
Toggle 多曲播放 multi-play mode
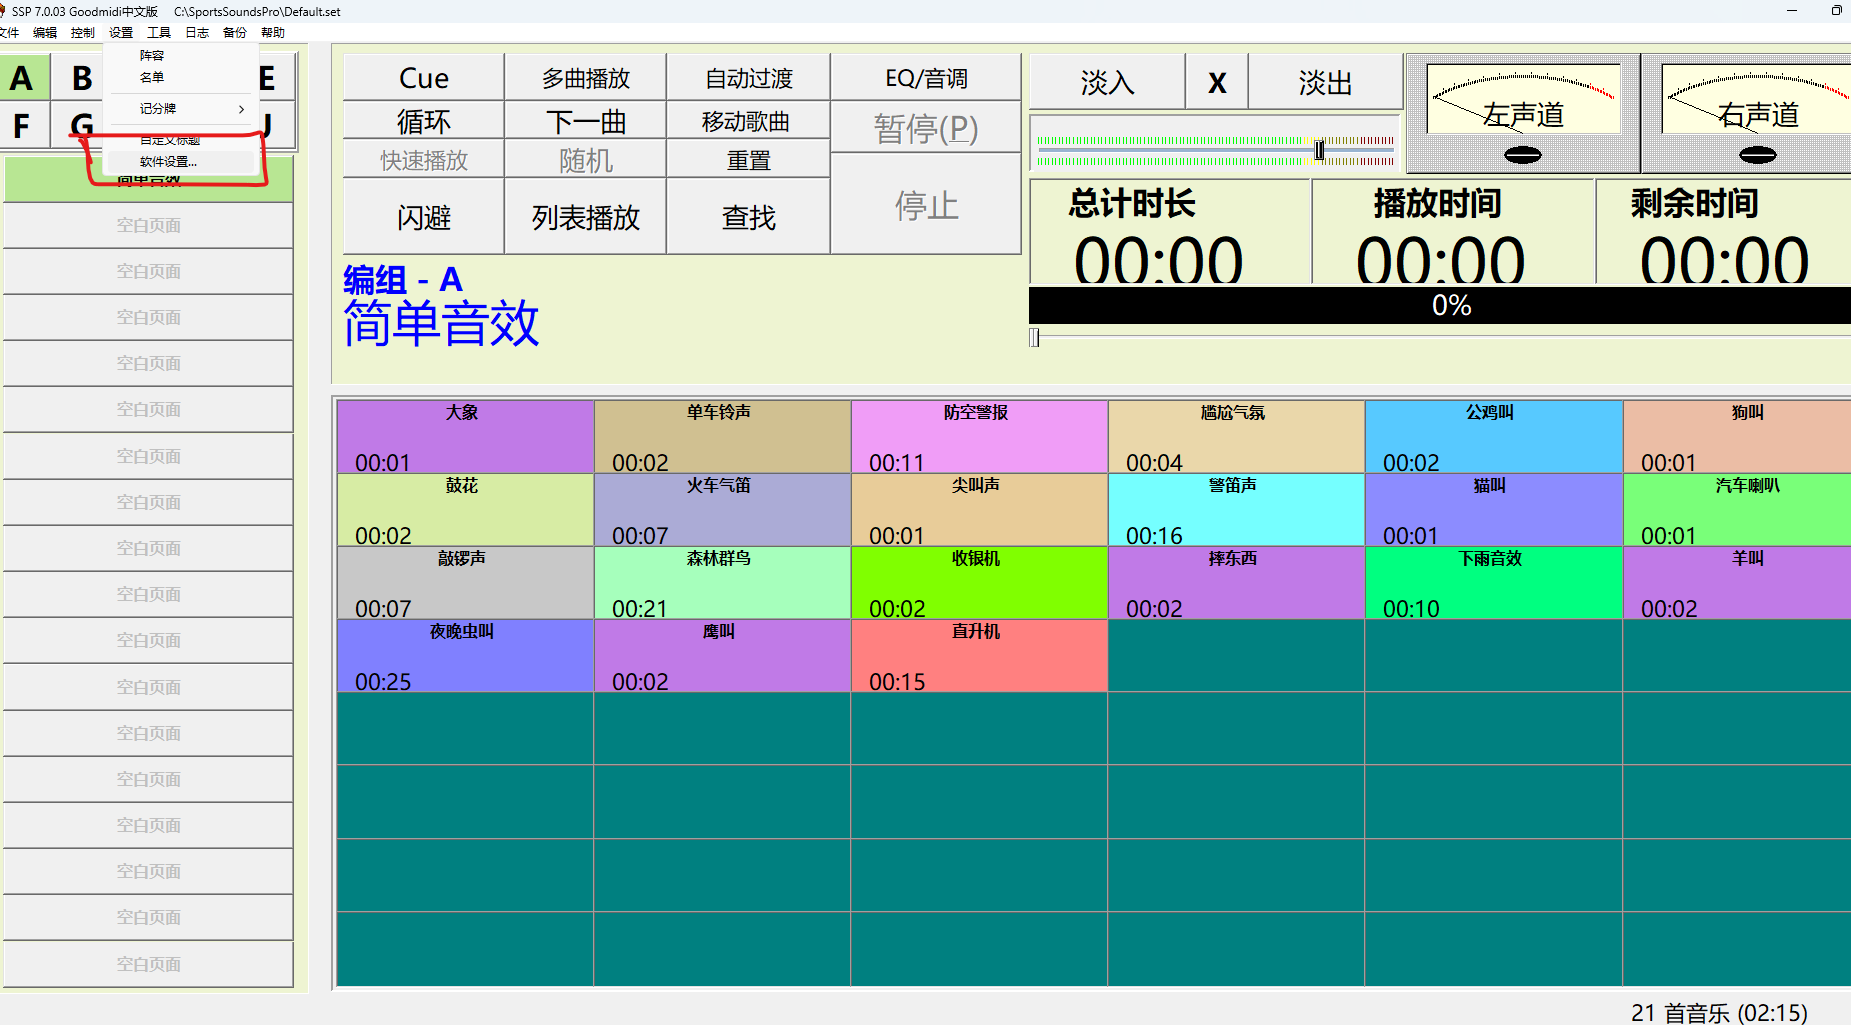pyautogui.click(x=585, y=78)
